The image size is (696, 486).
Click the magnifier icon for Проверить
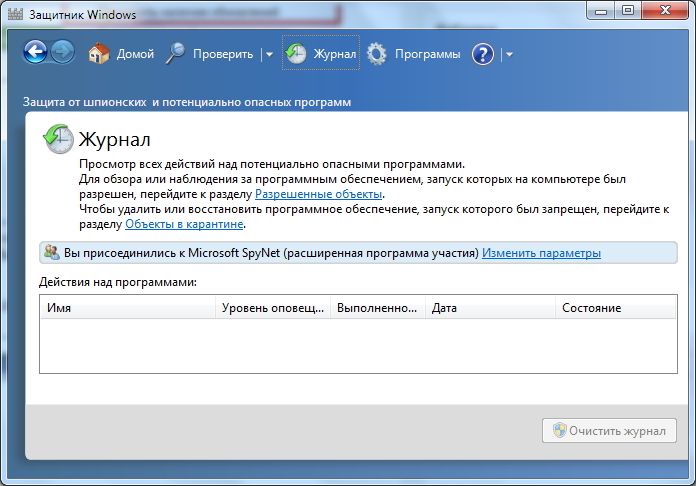click(x=176, y=54)
